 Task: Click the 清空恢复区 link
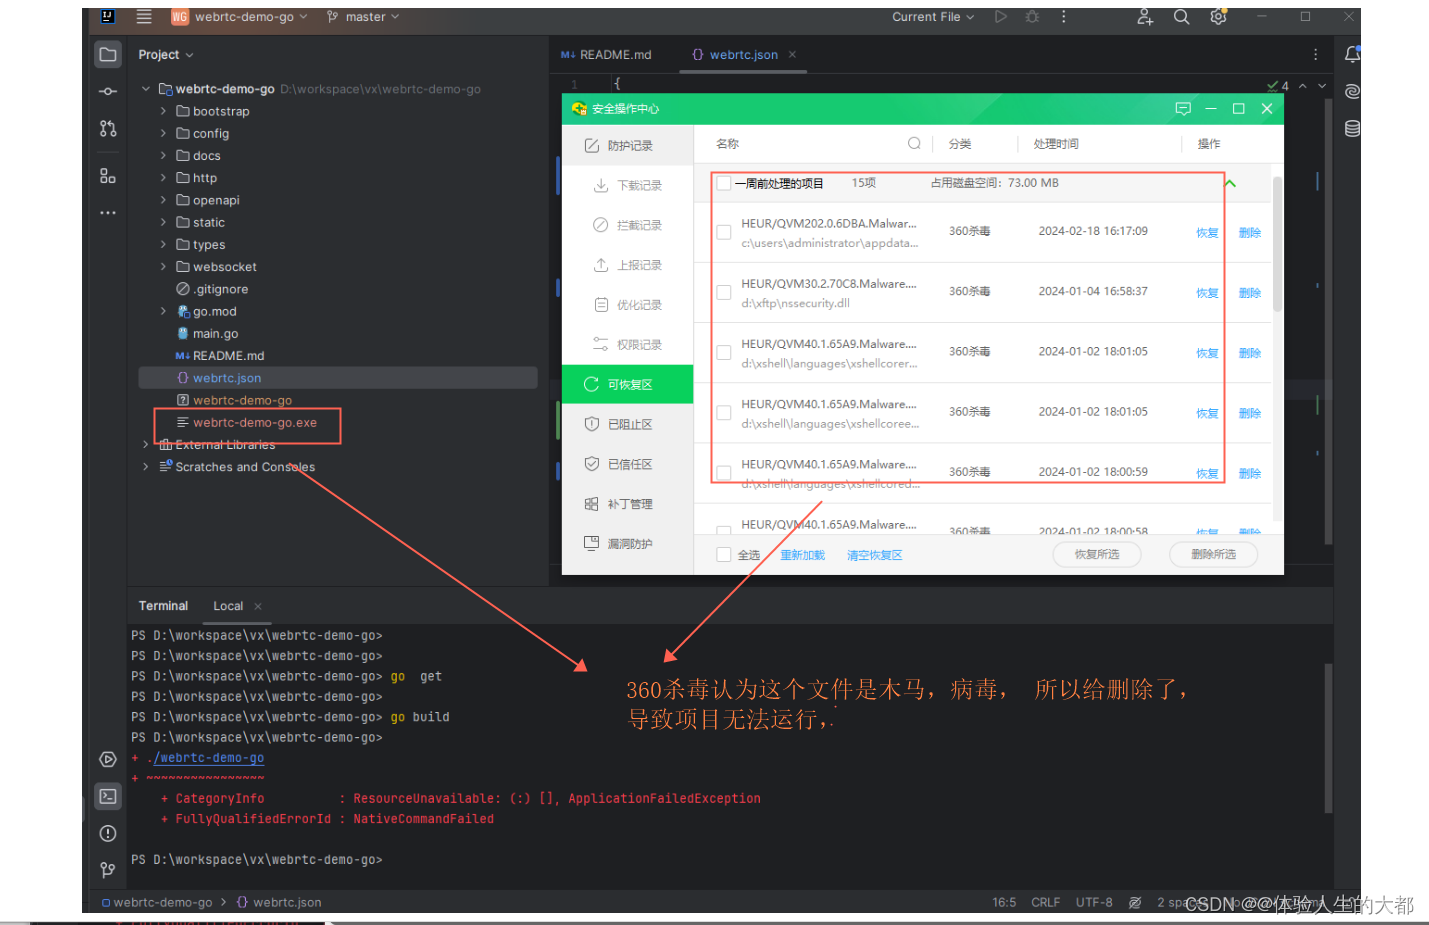point(875,555)
